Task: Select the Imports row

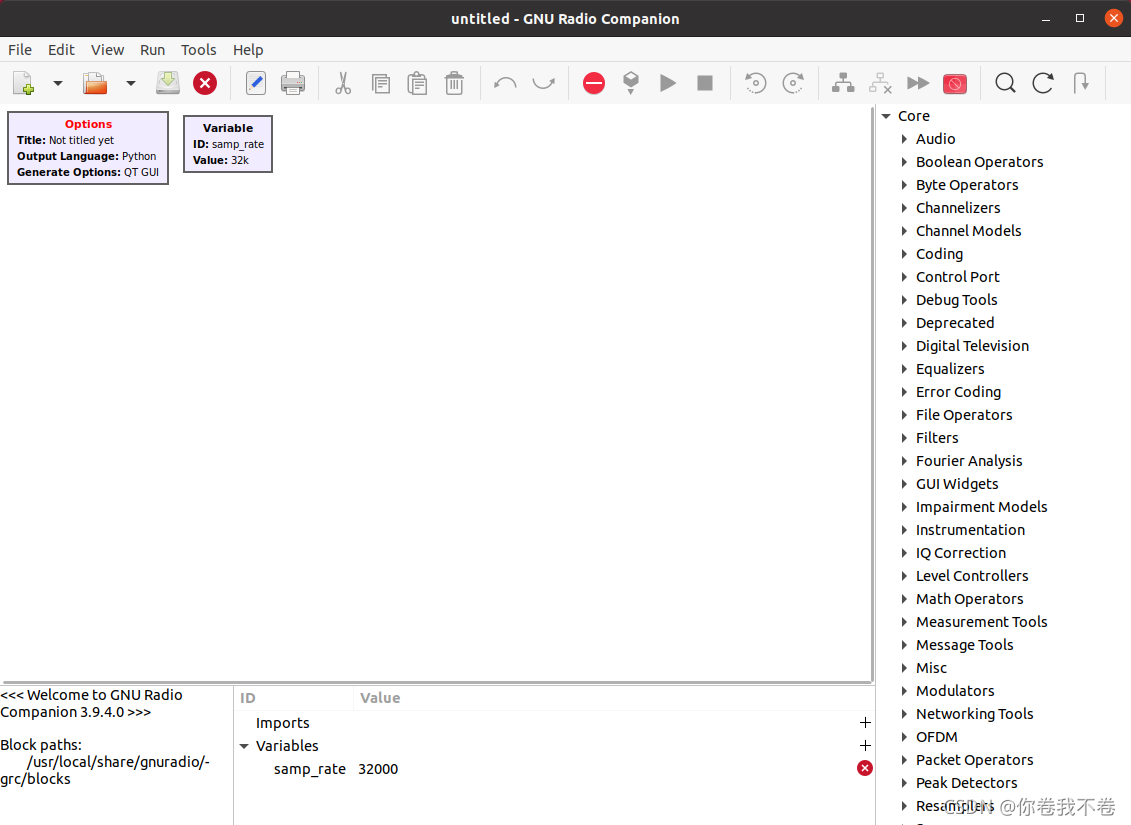Action: pos(554,723)
